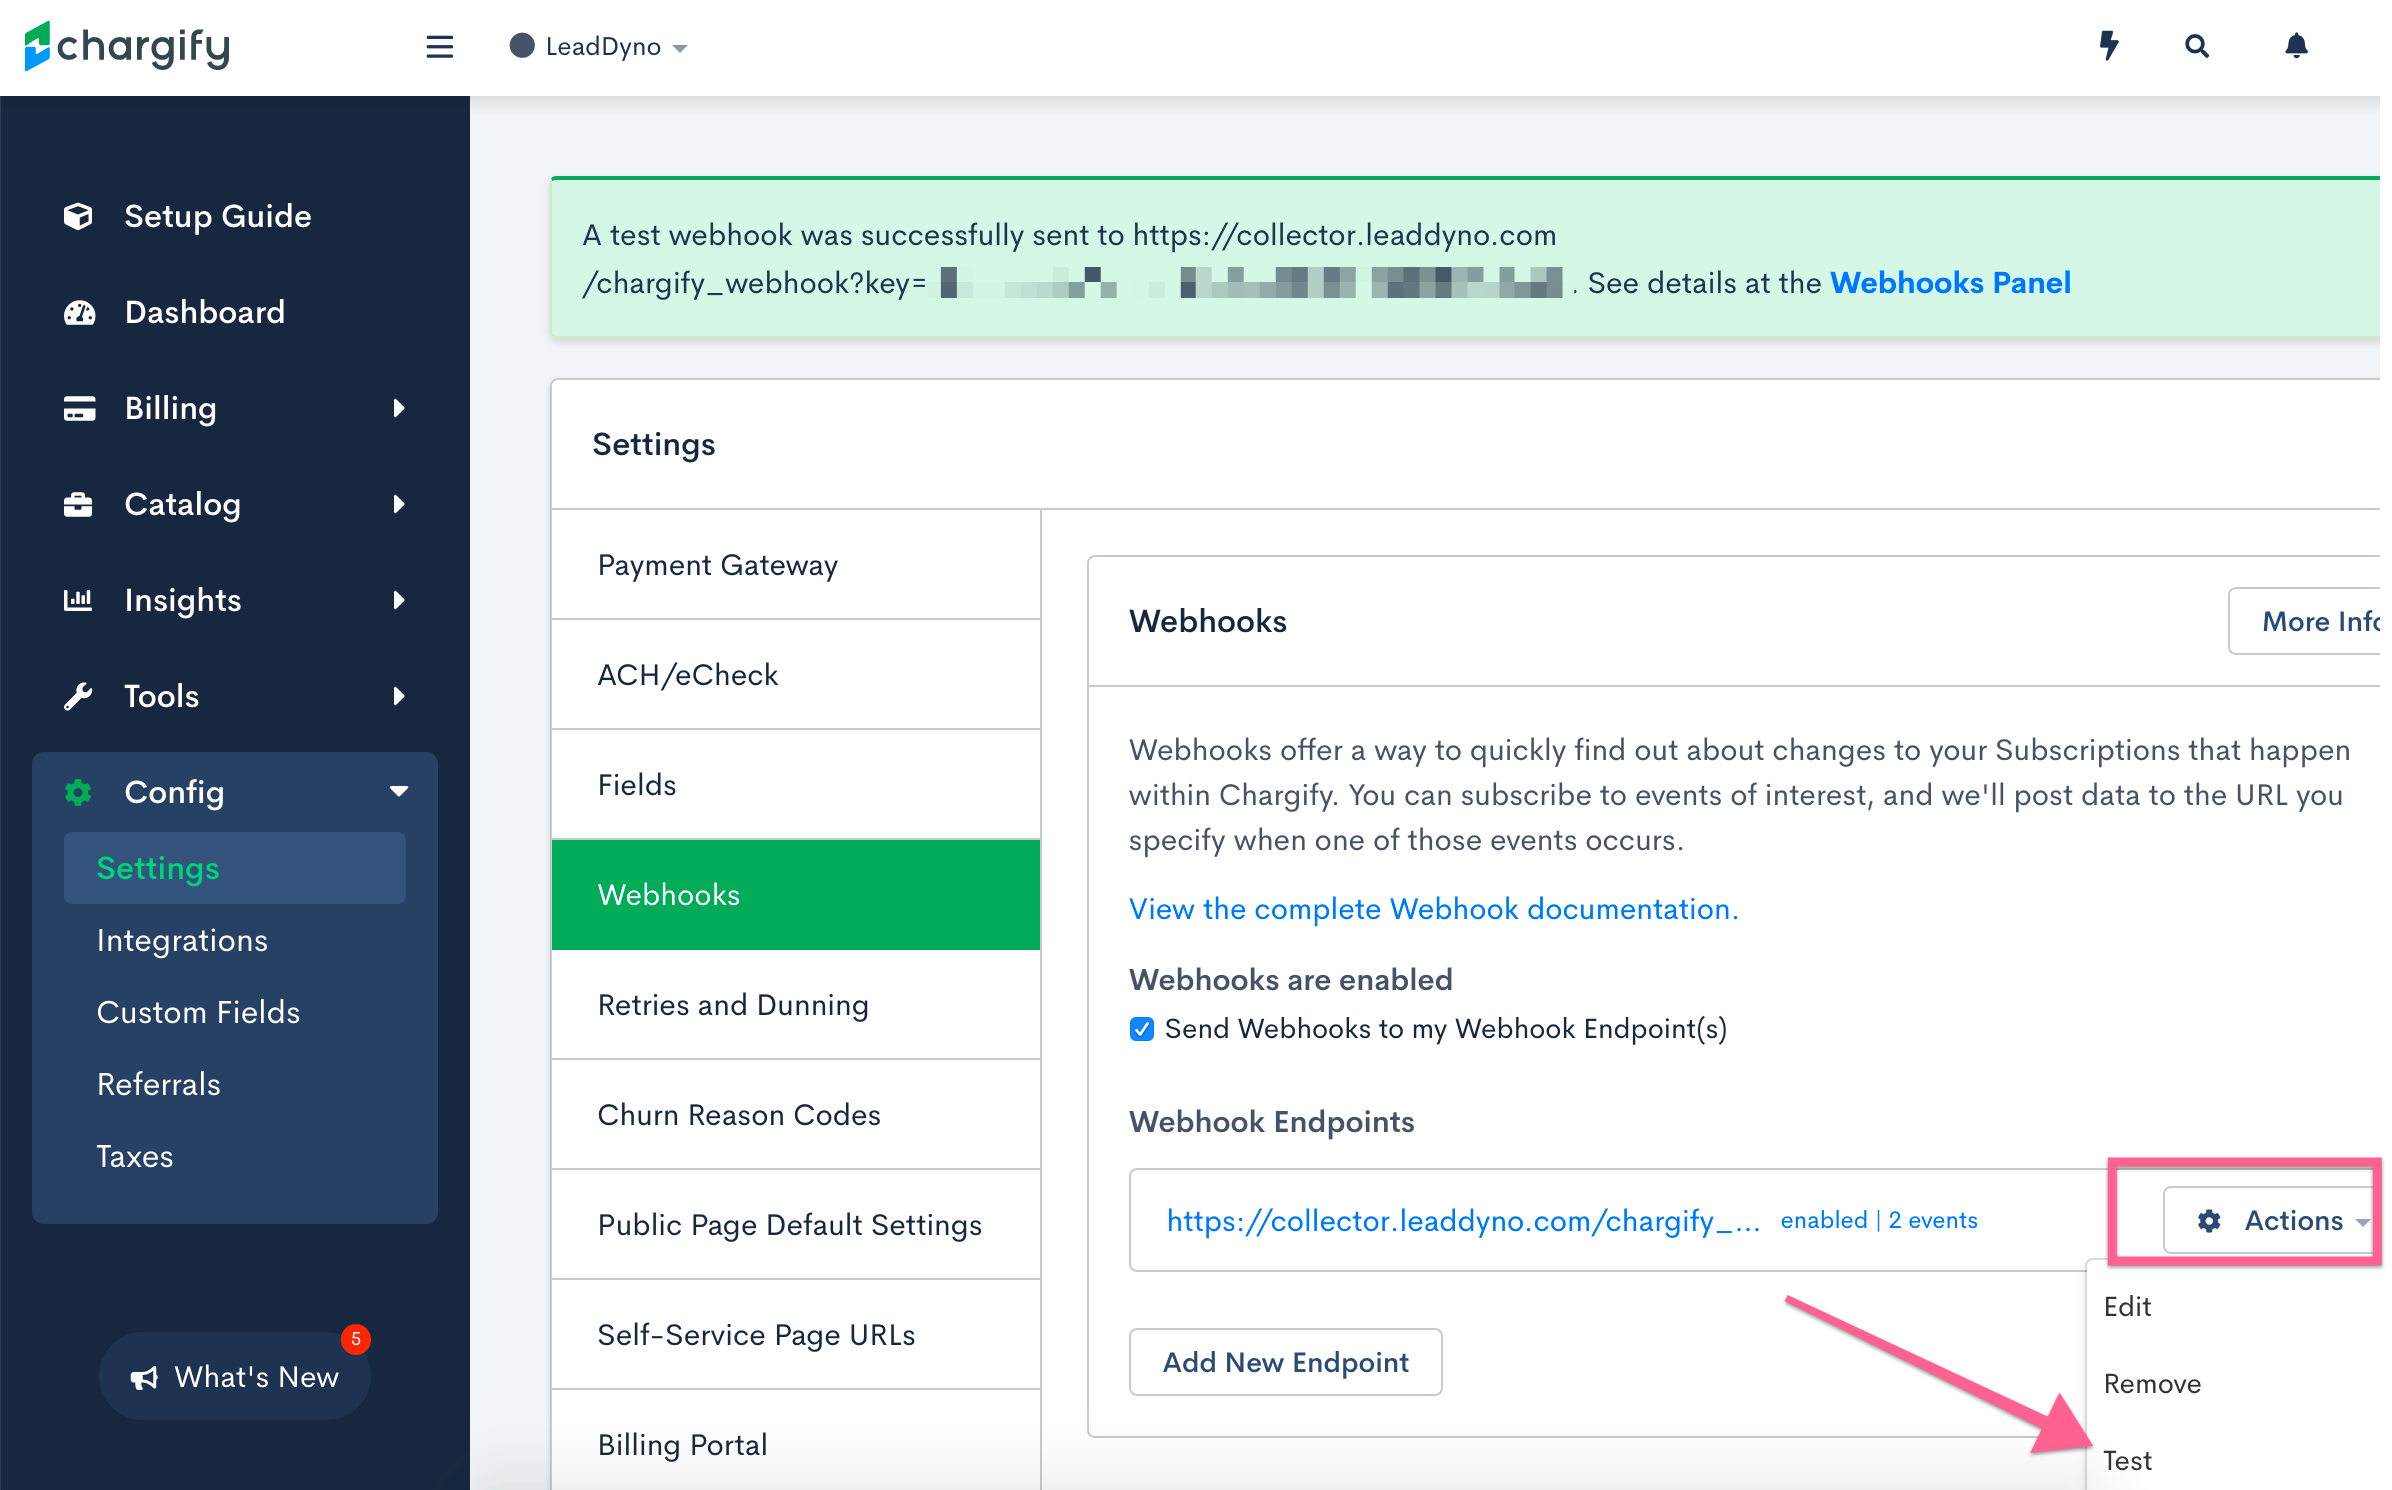Viewport: 2392px width, 1490px height.
Task: Open notifications via the bell icon
Action: click(x=2296, y=46)
